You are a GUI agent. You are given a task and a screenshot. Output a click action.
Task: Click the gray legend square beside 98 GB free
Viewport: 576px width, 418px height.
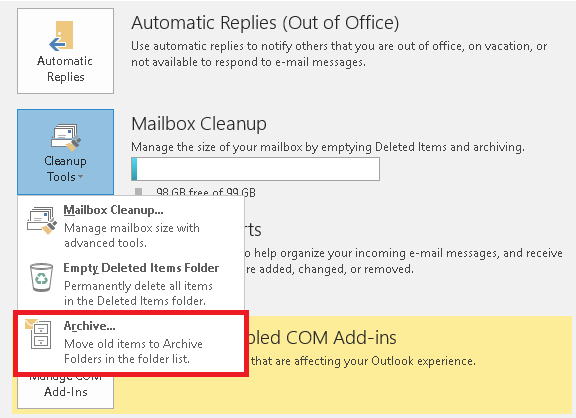click(138, 192)
